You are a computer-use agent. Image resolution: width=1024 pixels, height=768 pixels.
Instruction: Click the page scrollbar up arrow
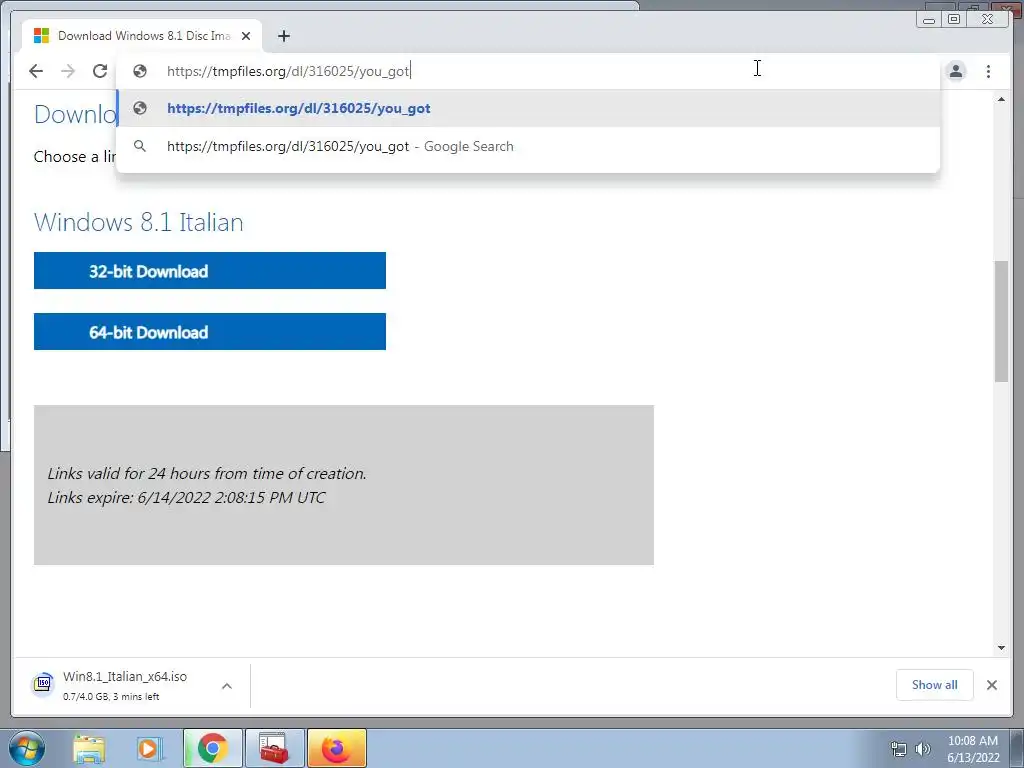tap(1001, 99)
